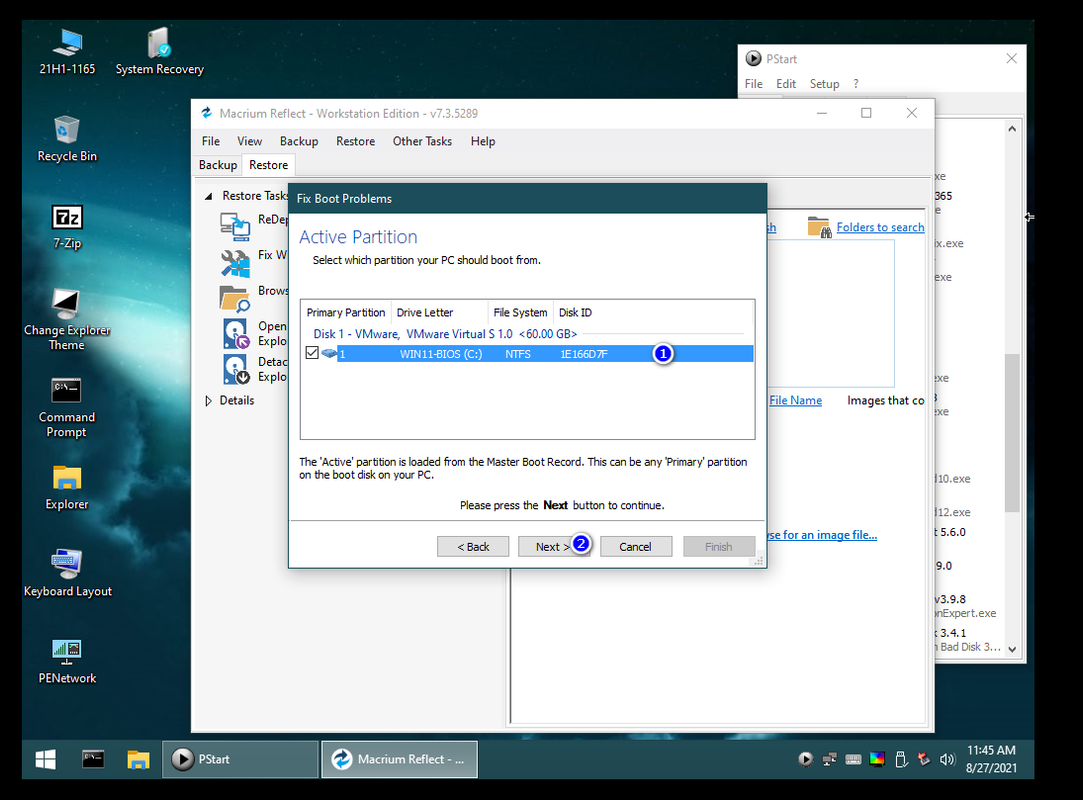Open the Explorer desktop shortcut

click(x=67, y=487)
